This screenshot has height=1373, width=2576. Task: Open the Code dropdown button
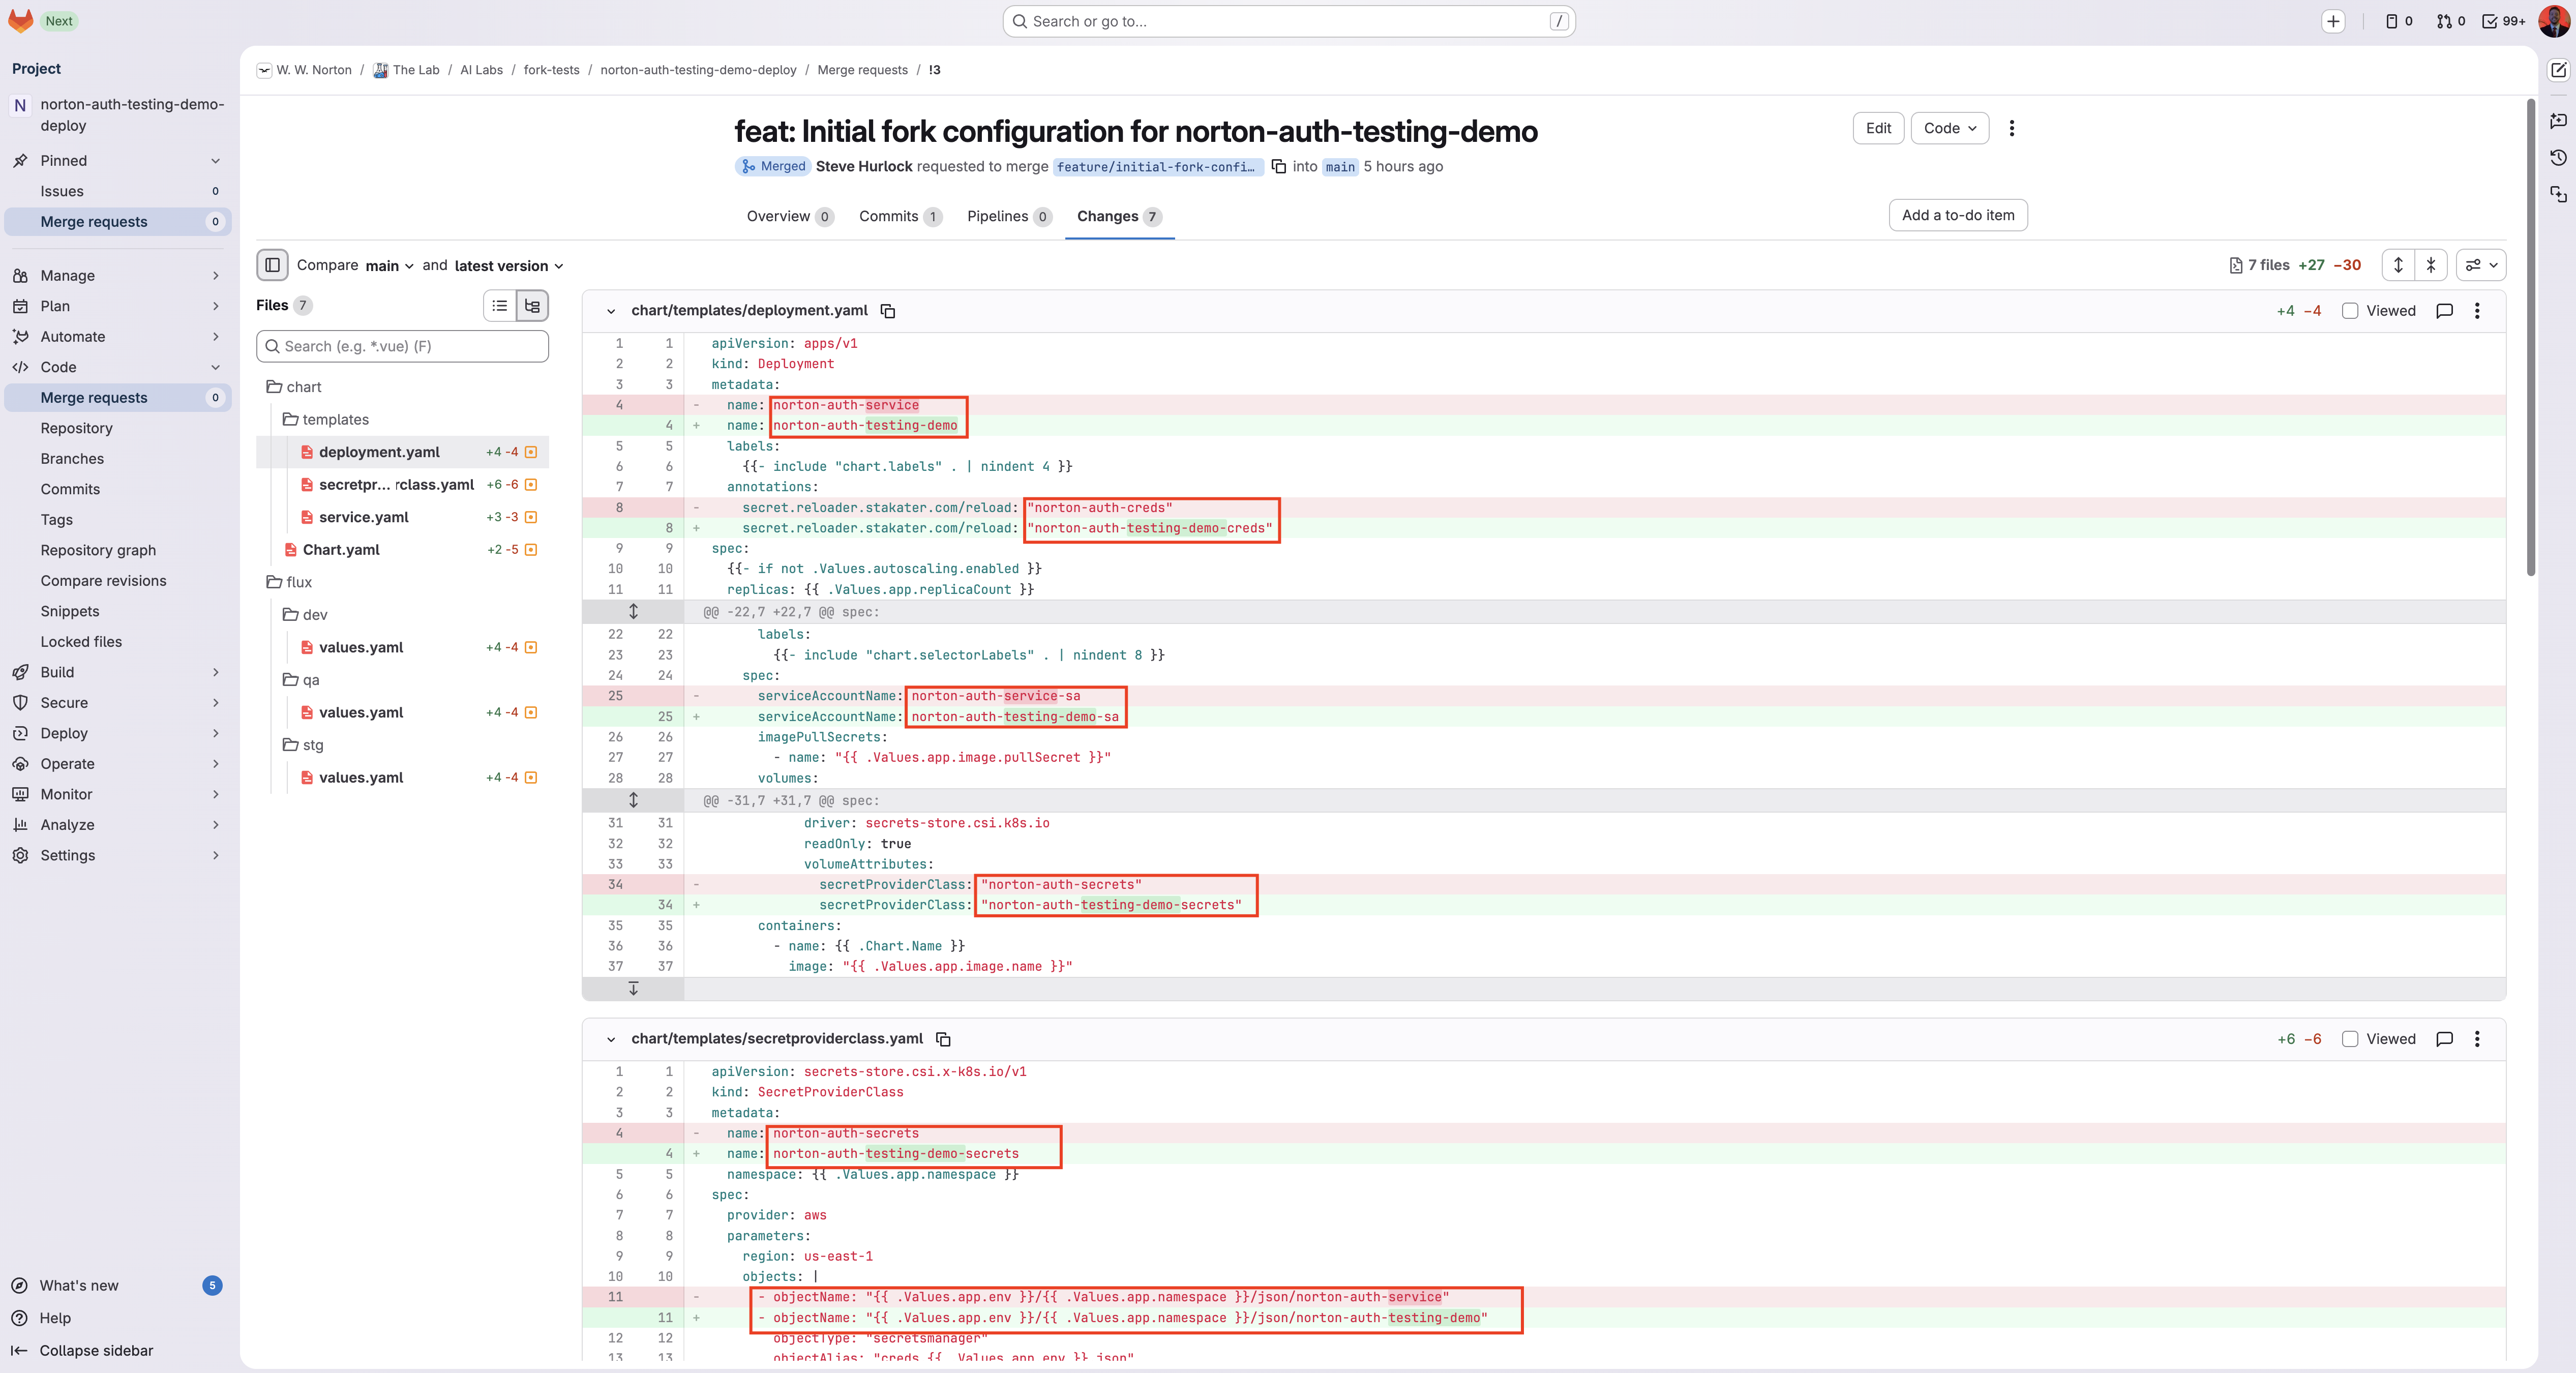pyautogui.click(x=1949, y=128)
